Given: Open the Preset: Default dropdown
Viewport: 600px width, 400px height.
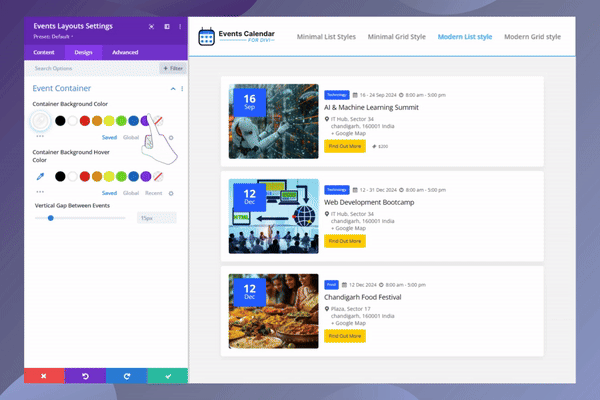Looking at the screenshot, I should [53, 37].
